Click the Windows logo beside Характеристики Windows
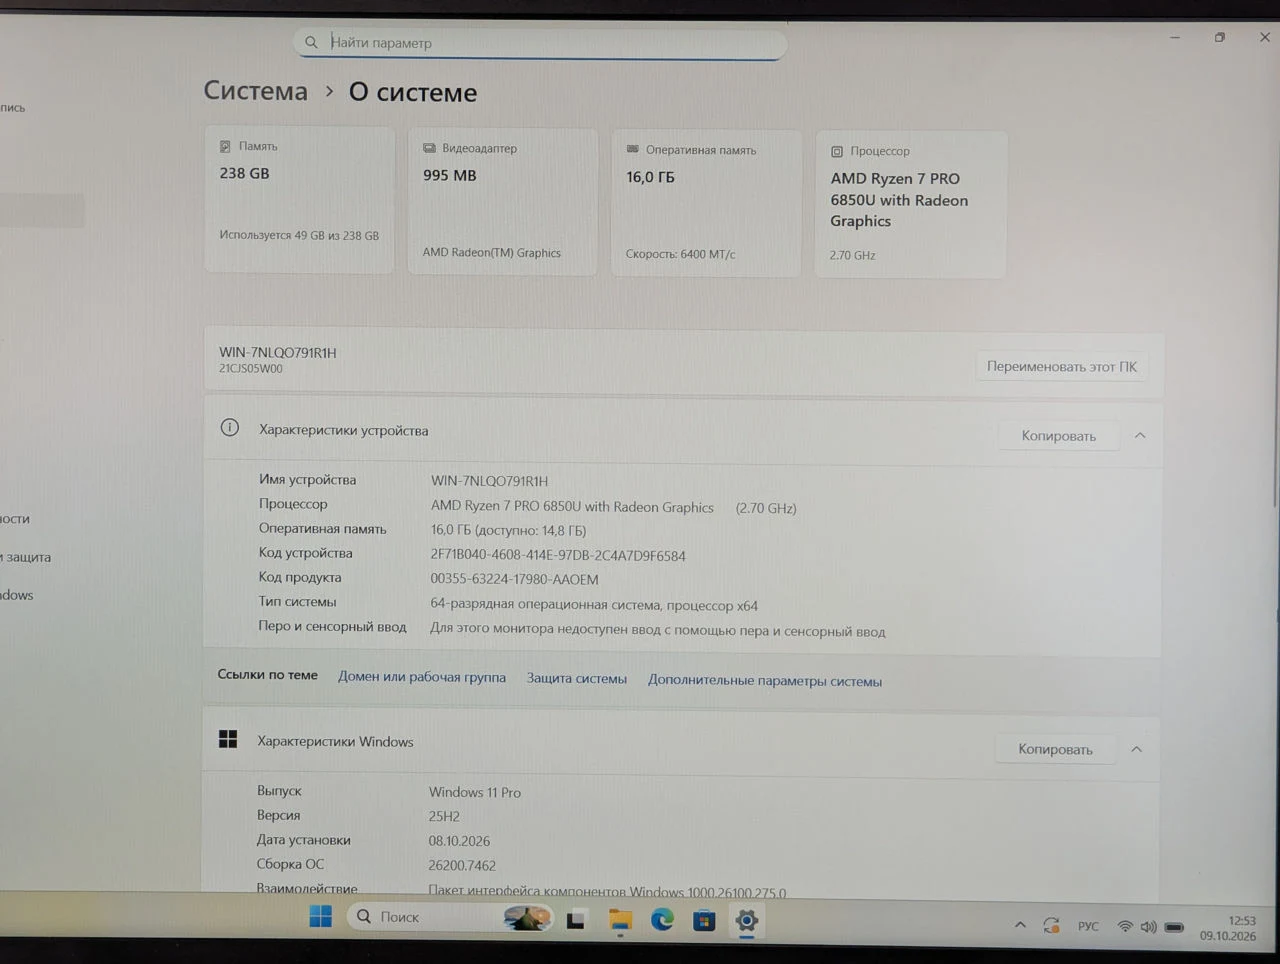 (228, 739)
